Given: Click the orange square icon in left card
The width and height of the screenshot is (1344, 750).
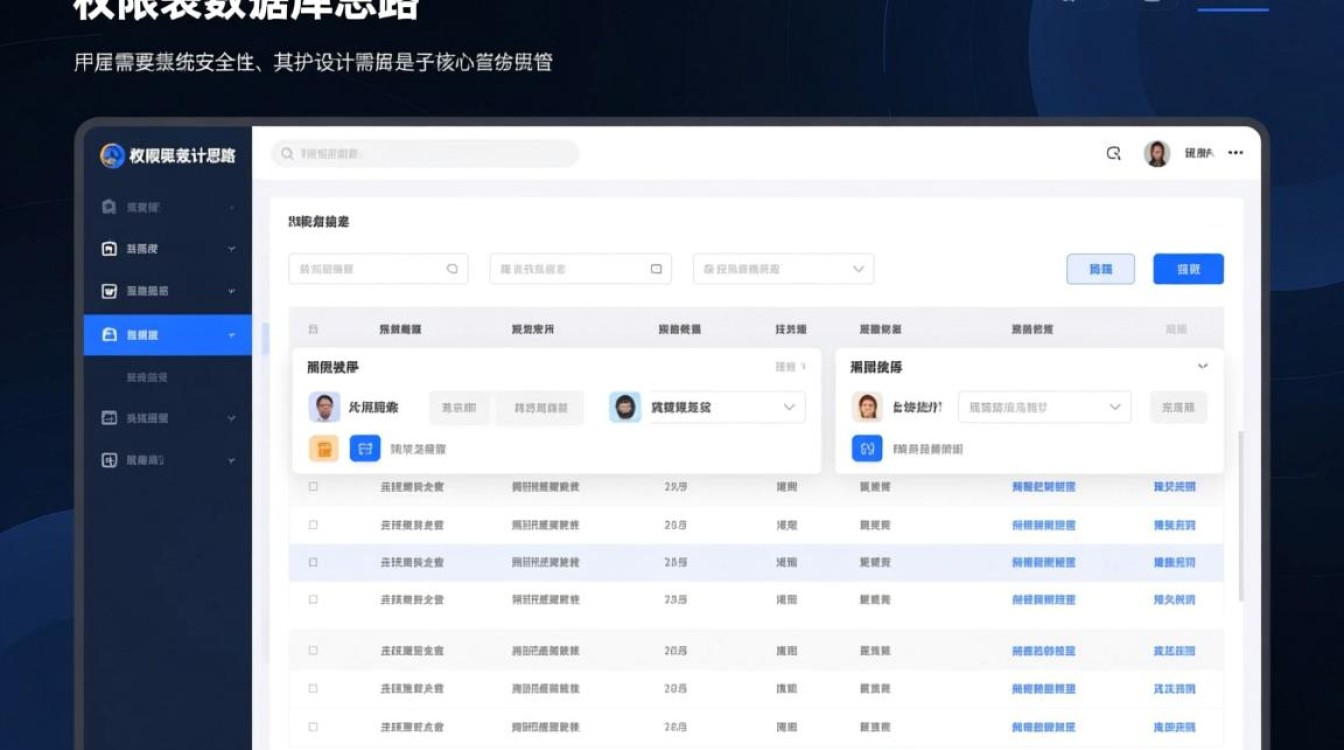Looking at the screenshot, I should (x=324, y=449).
